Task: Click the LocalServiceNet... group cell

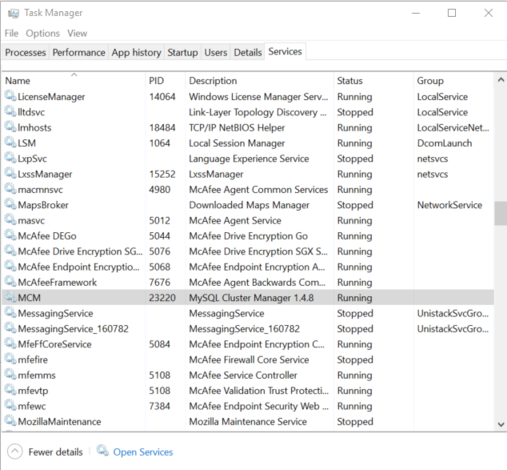Action: click(x=453, y=128)
